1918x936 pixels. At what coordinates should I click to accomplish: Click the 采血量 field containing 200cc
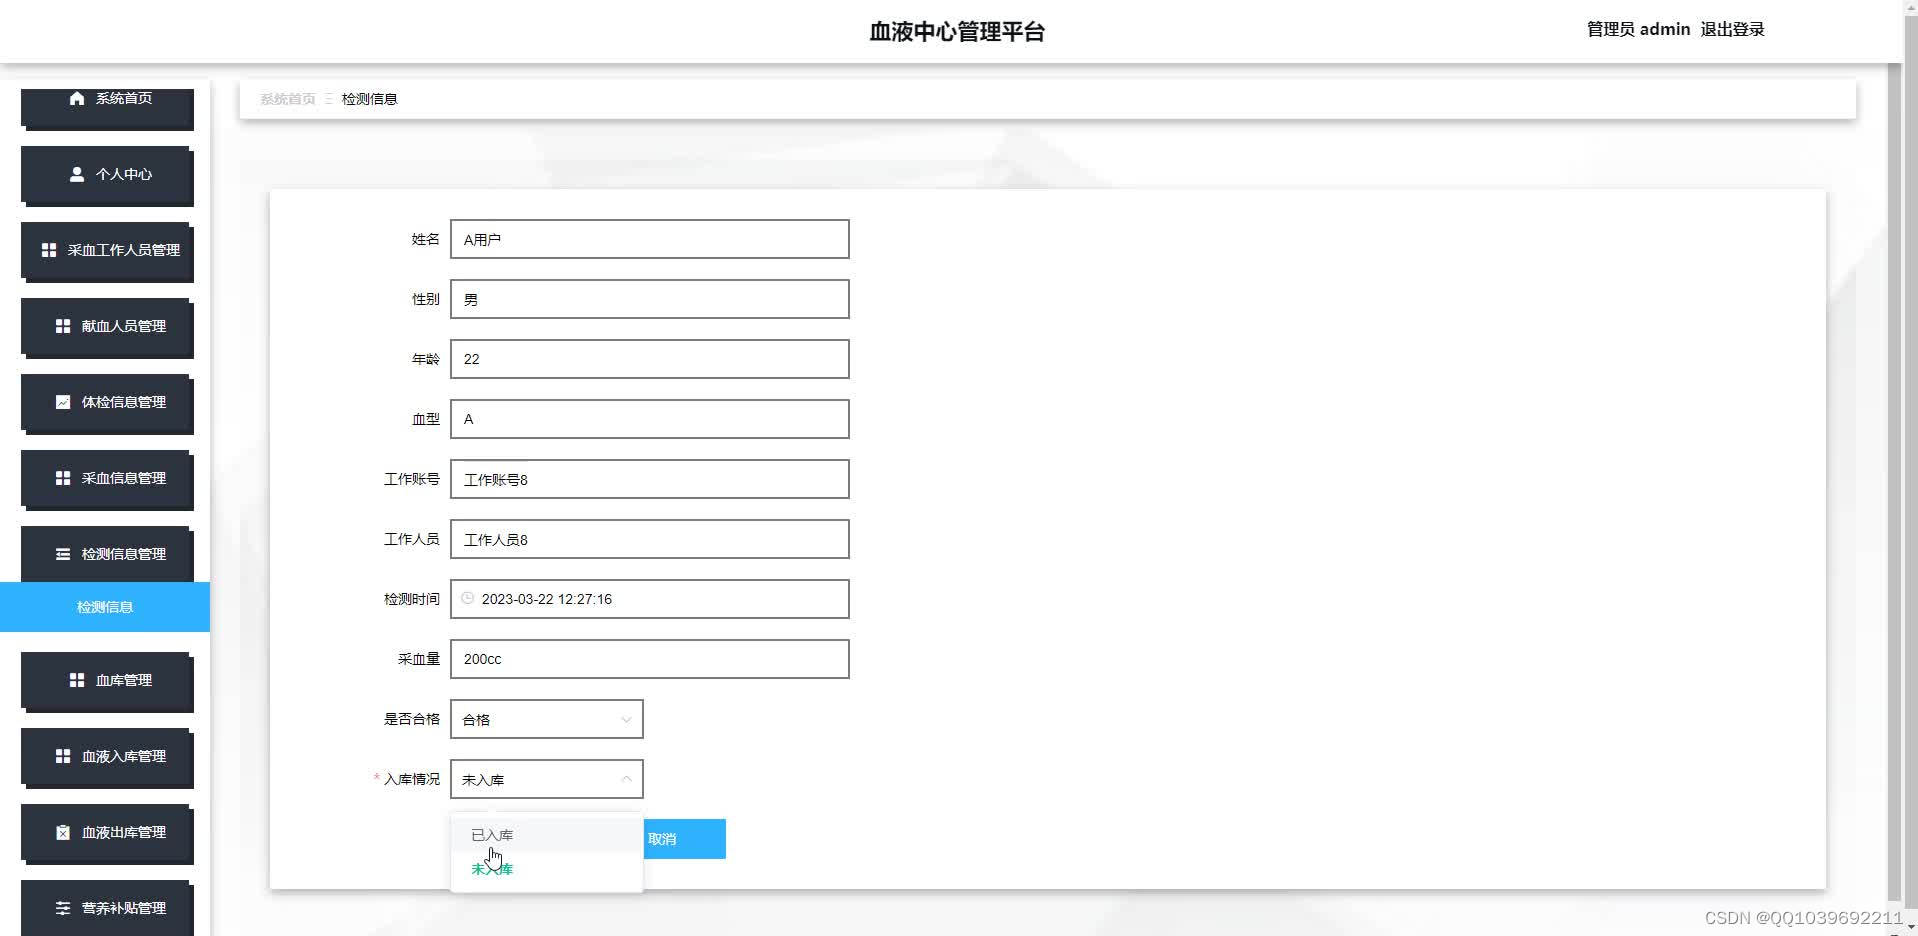650,659
